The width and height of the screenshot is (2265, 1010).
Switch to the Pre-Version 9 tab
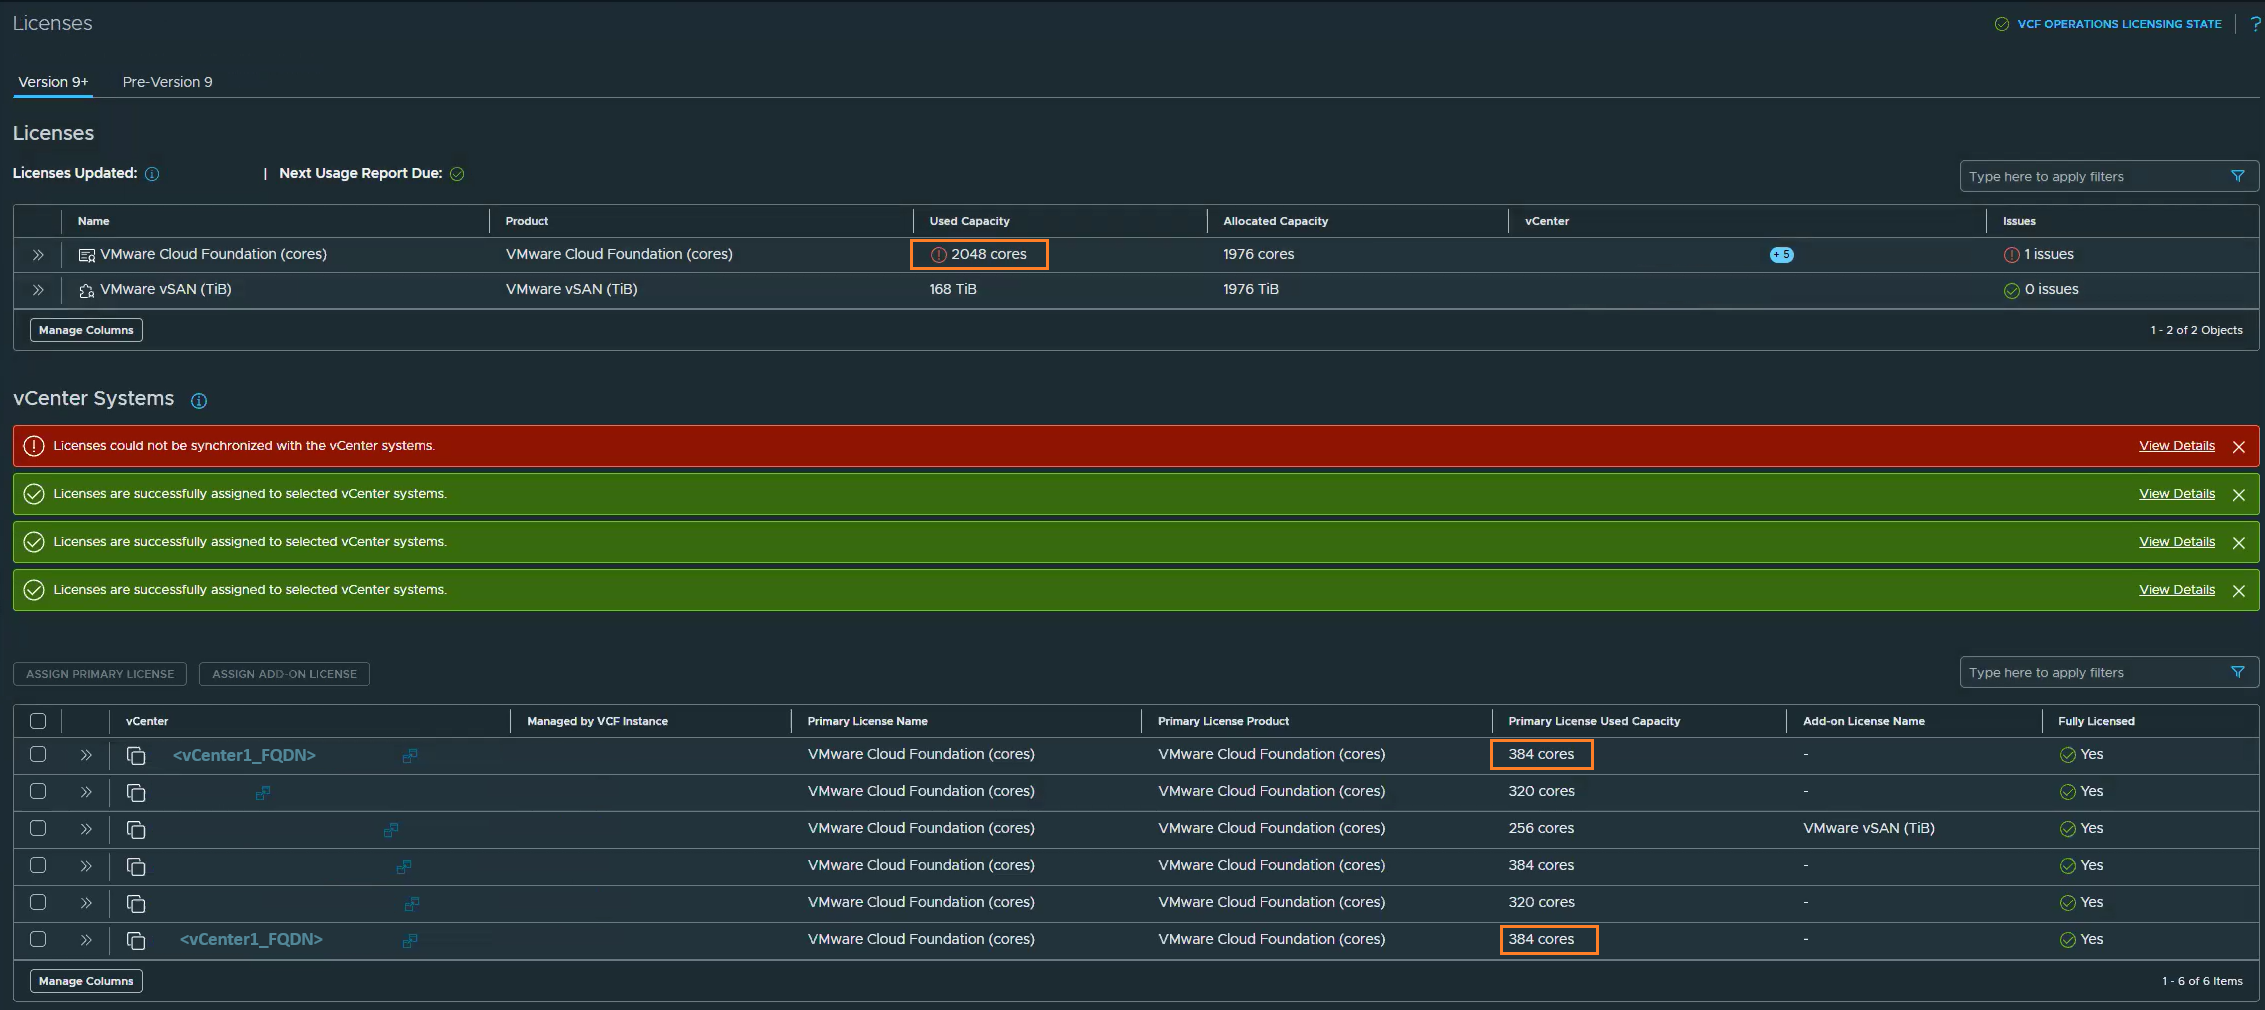click(x=167, y=82)
